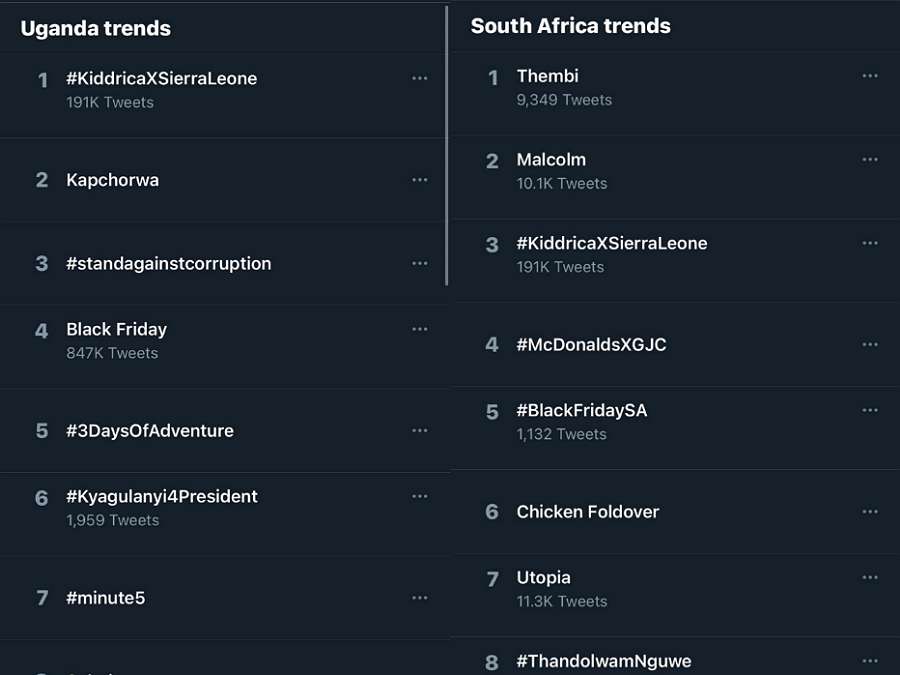Click the more icon beside Utopia
The width and height of the screenshot is (900, 675).
point(870,578)
